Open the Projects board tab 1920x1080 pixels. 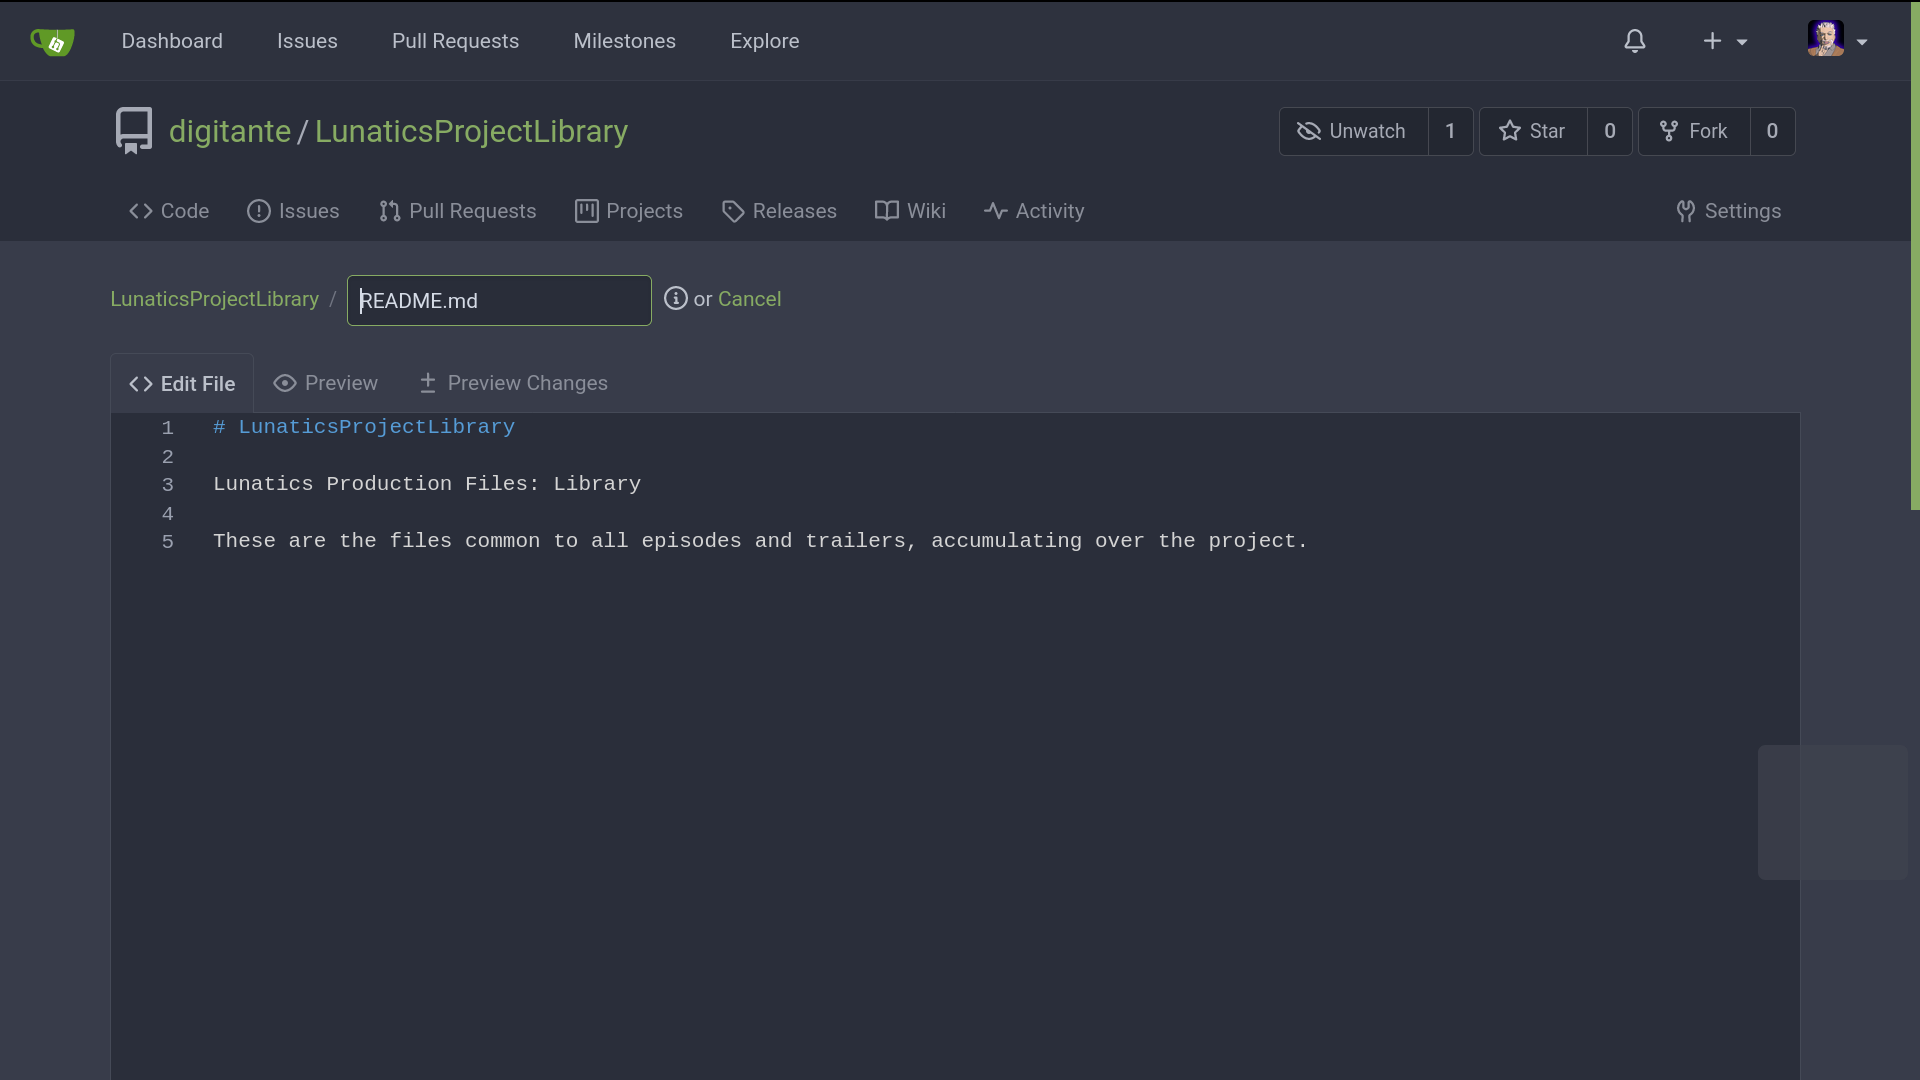pyautogui.click(x=629, y=211)
